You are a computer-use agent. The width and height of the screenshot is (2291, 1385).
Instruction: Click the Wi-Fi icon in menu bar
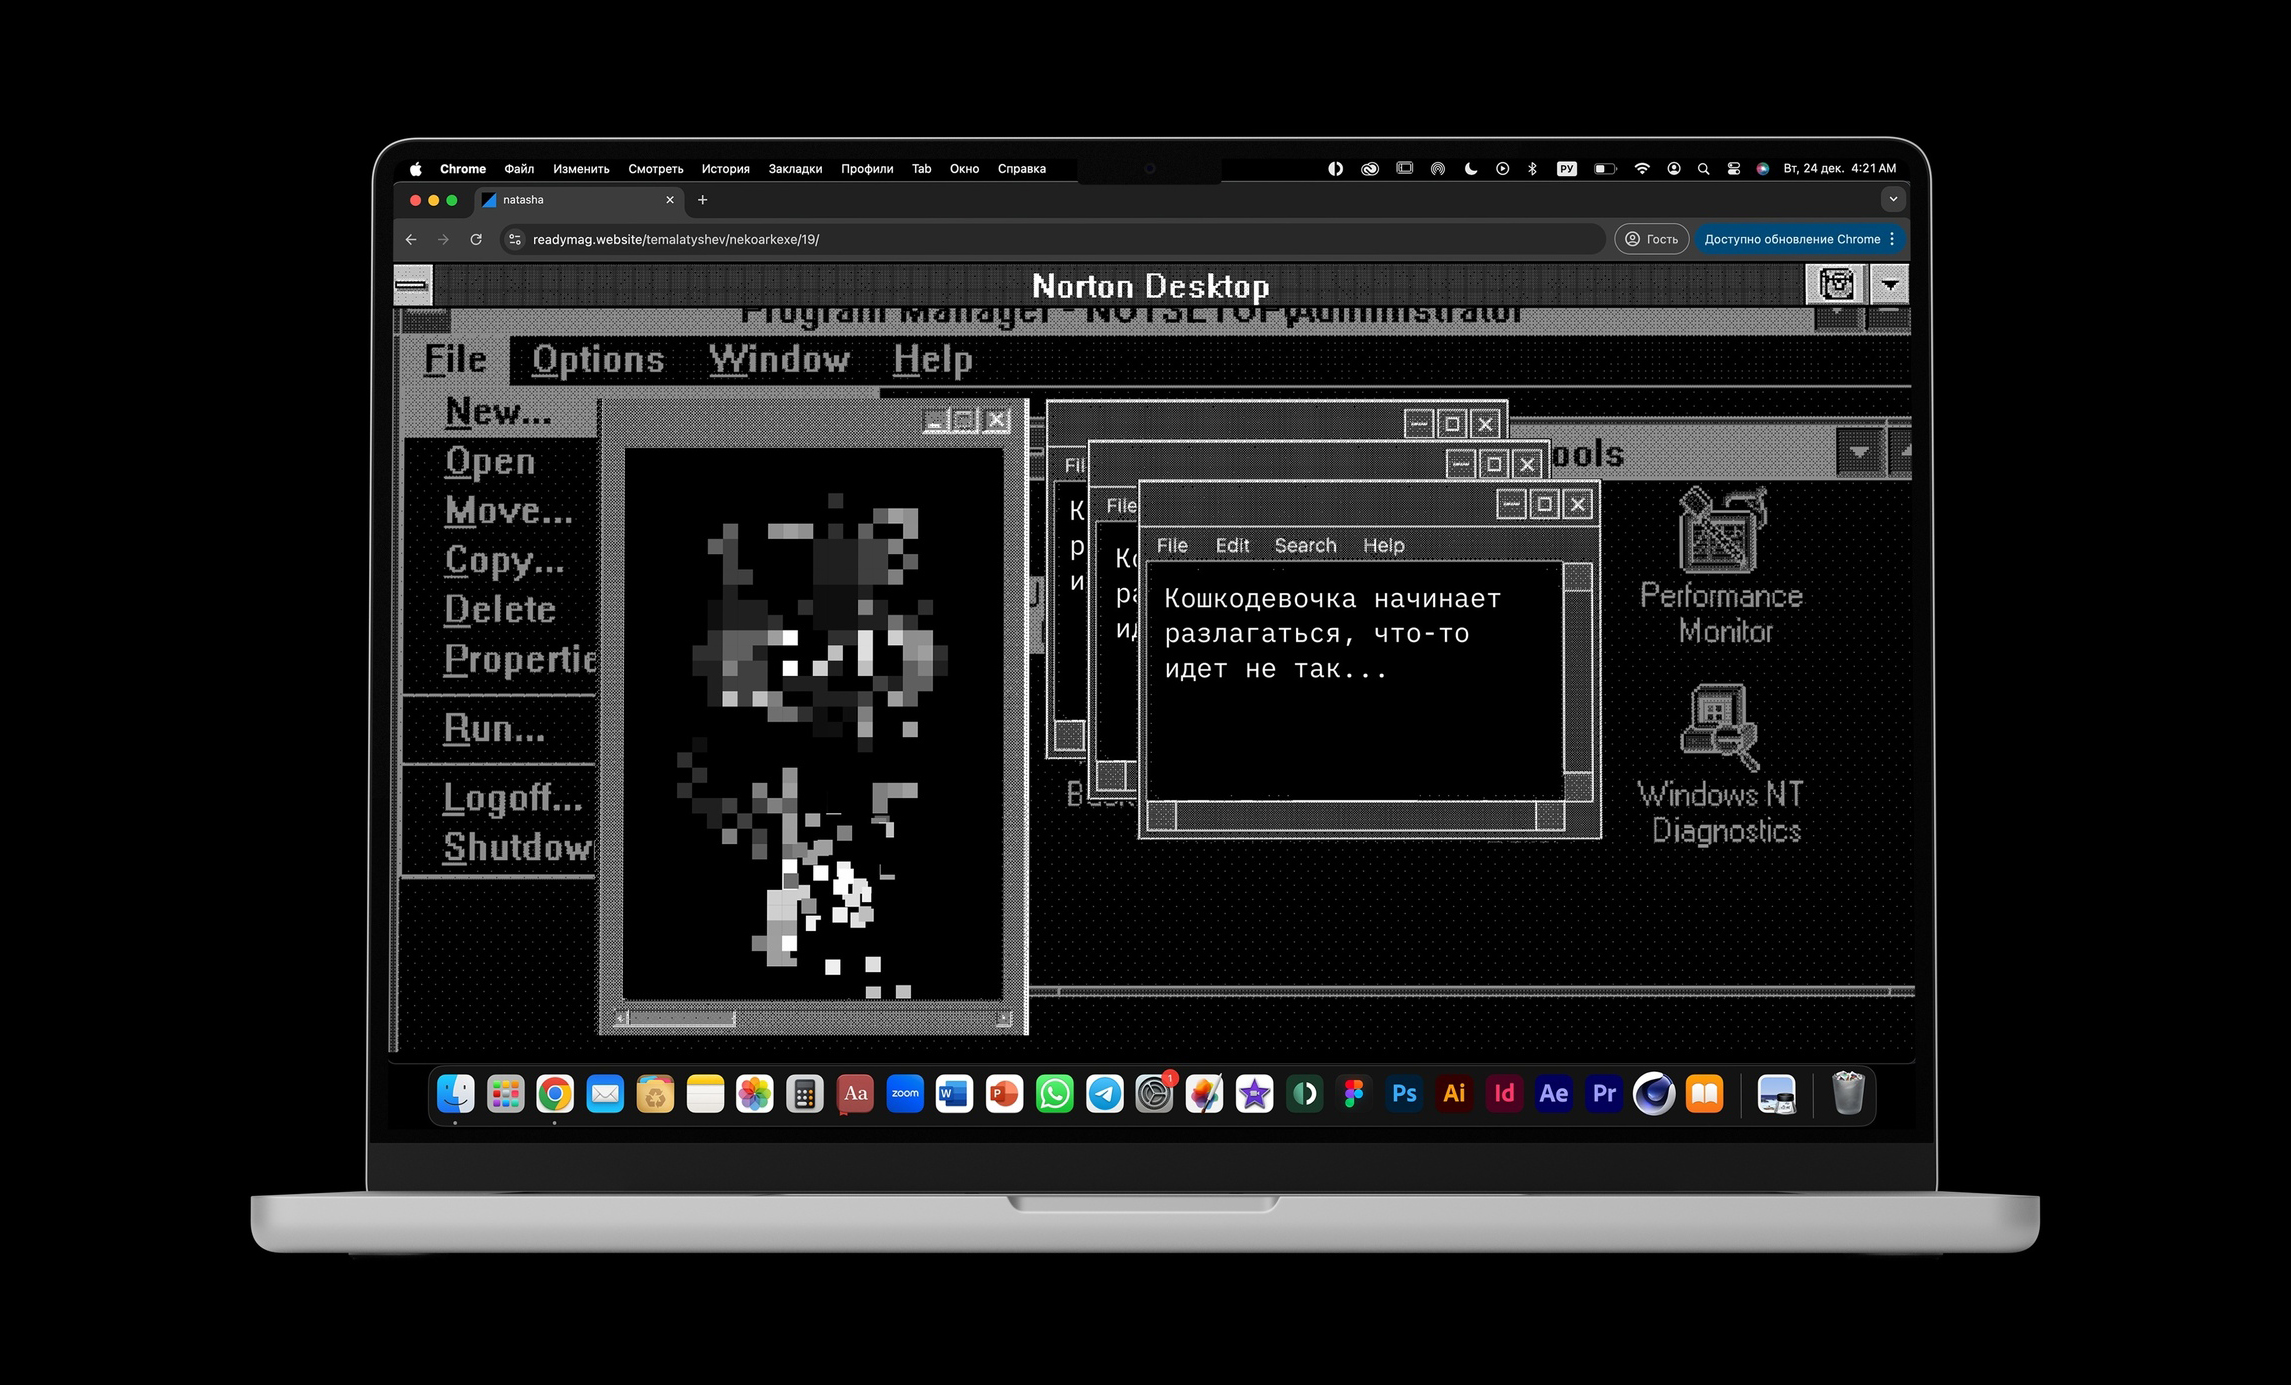[1641, 169]
